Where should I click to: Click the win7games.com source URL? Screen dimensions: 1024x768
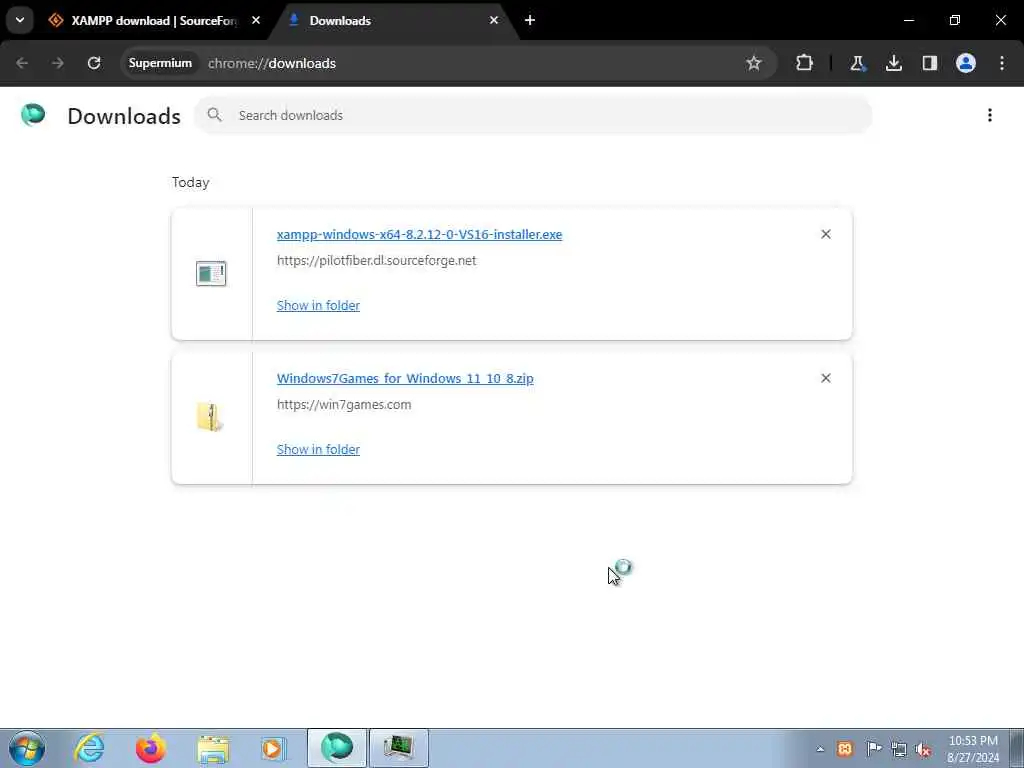pos(344,404)
